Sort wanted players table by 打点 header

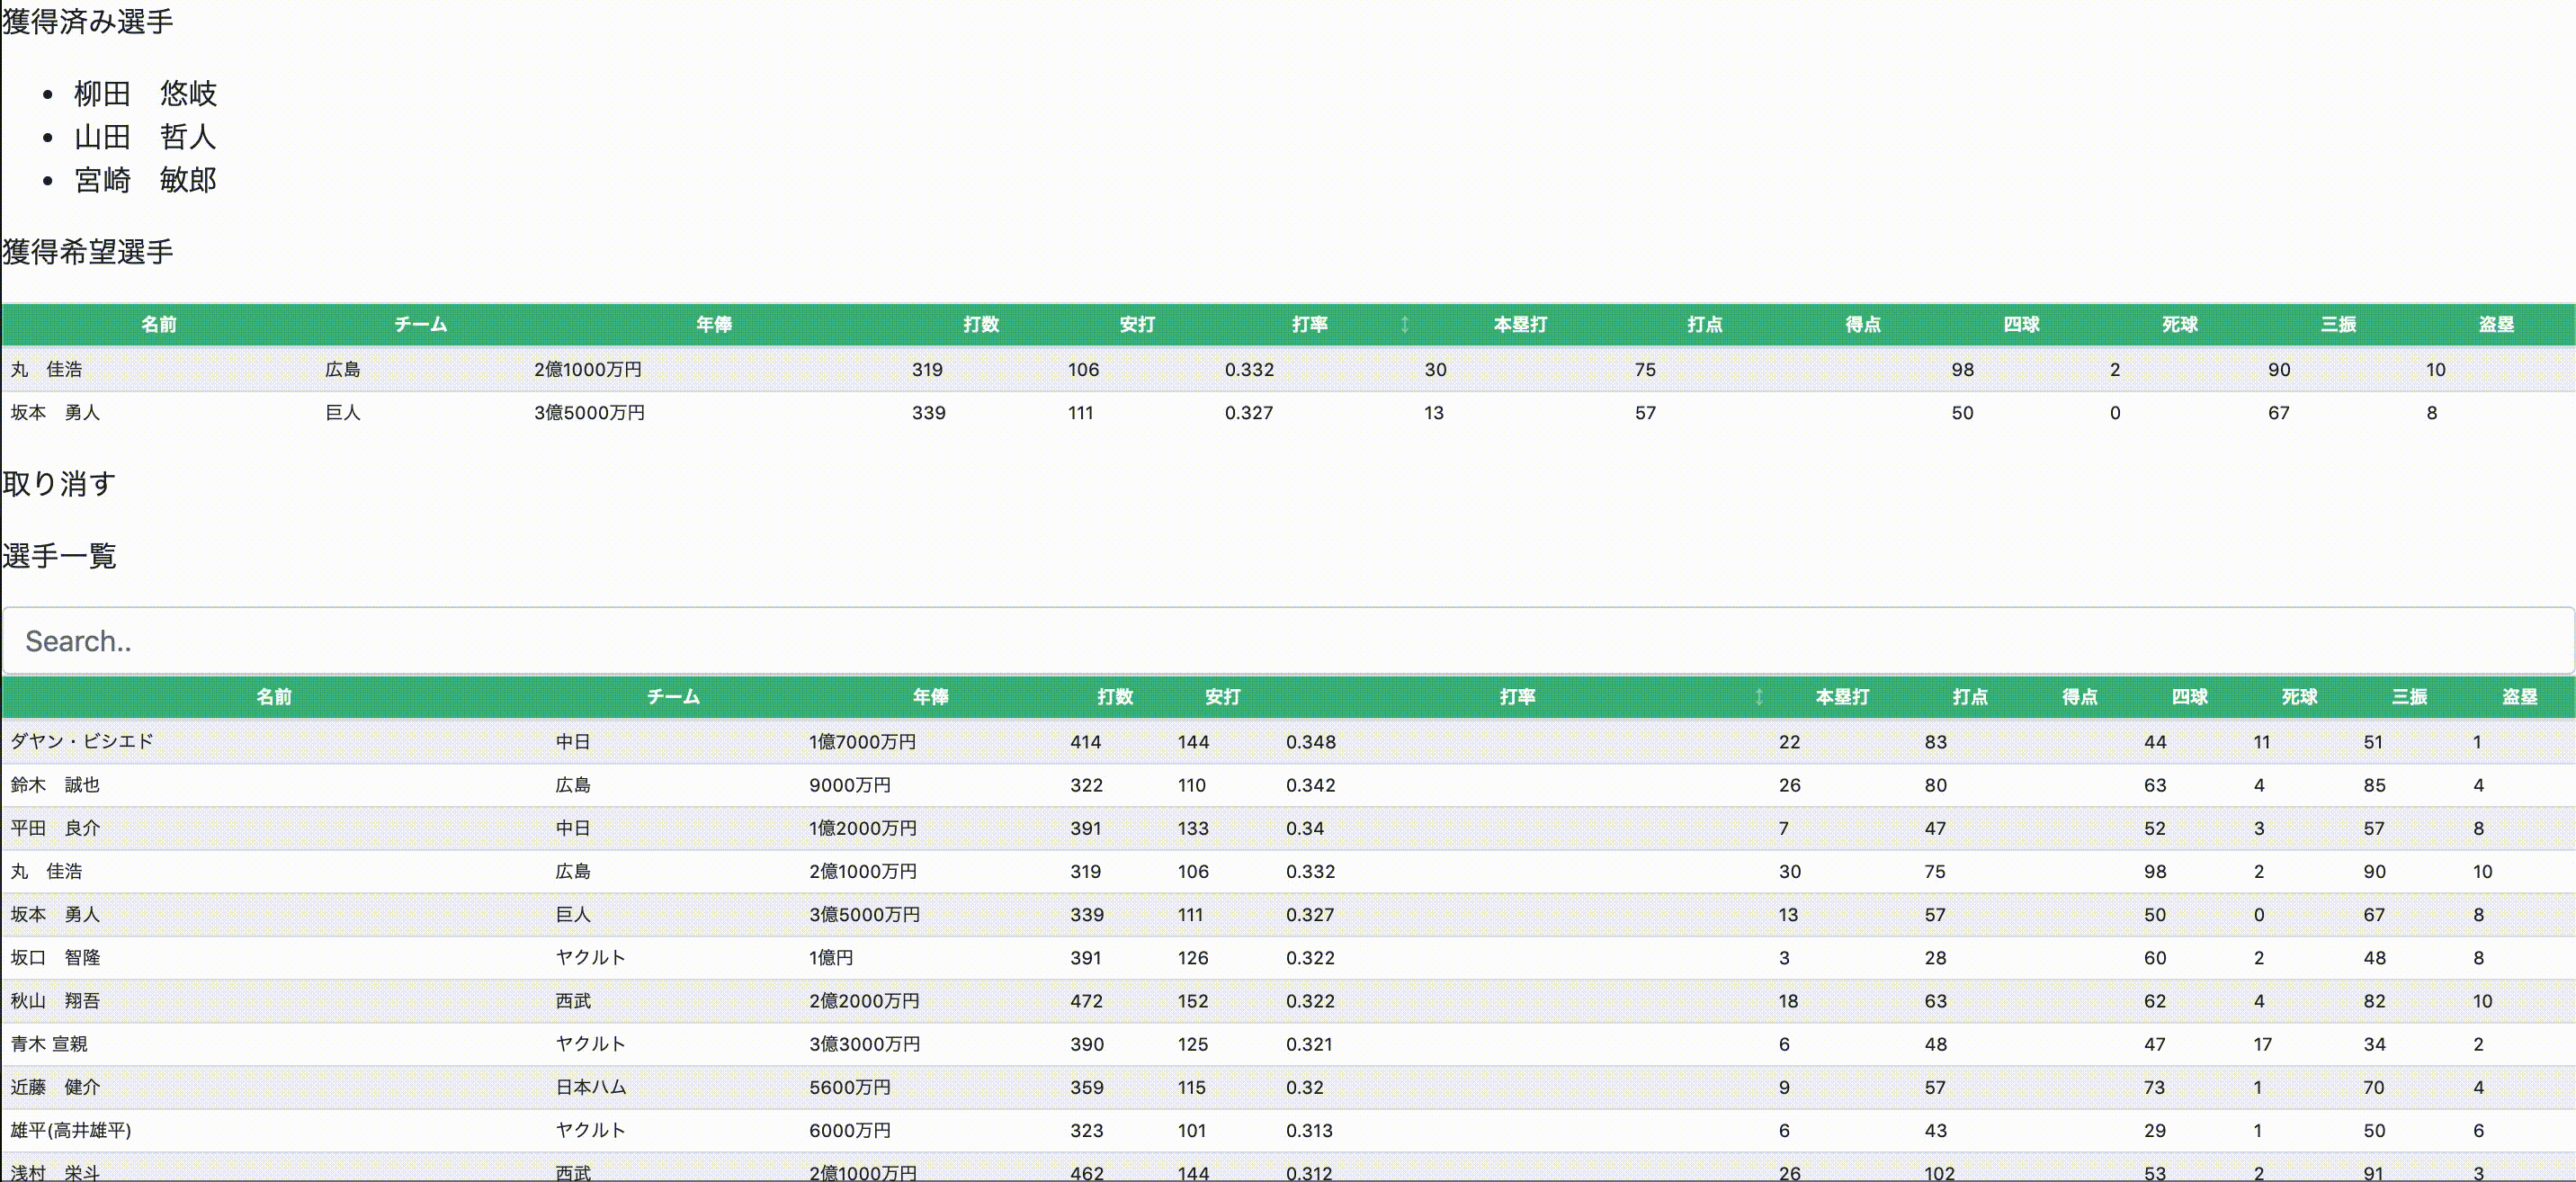[1704, 324]
